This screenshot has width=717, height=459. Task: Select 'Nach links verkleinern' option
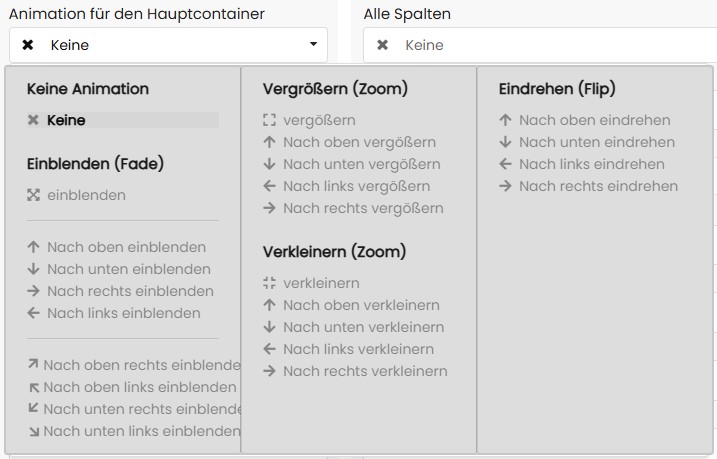click(358, 349)
